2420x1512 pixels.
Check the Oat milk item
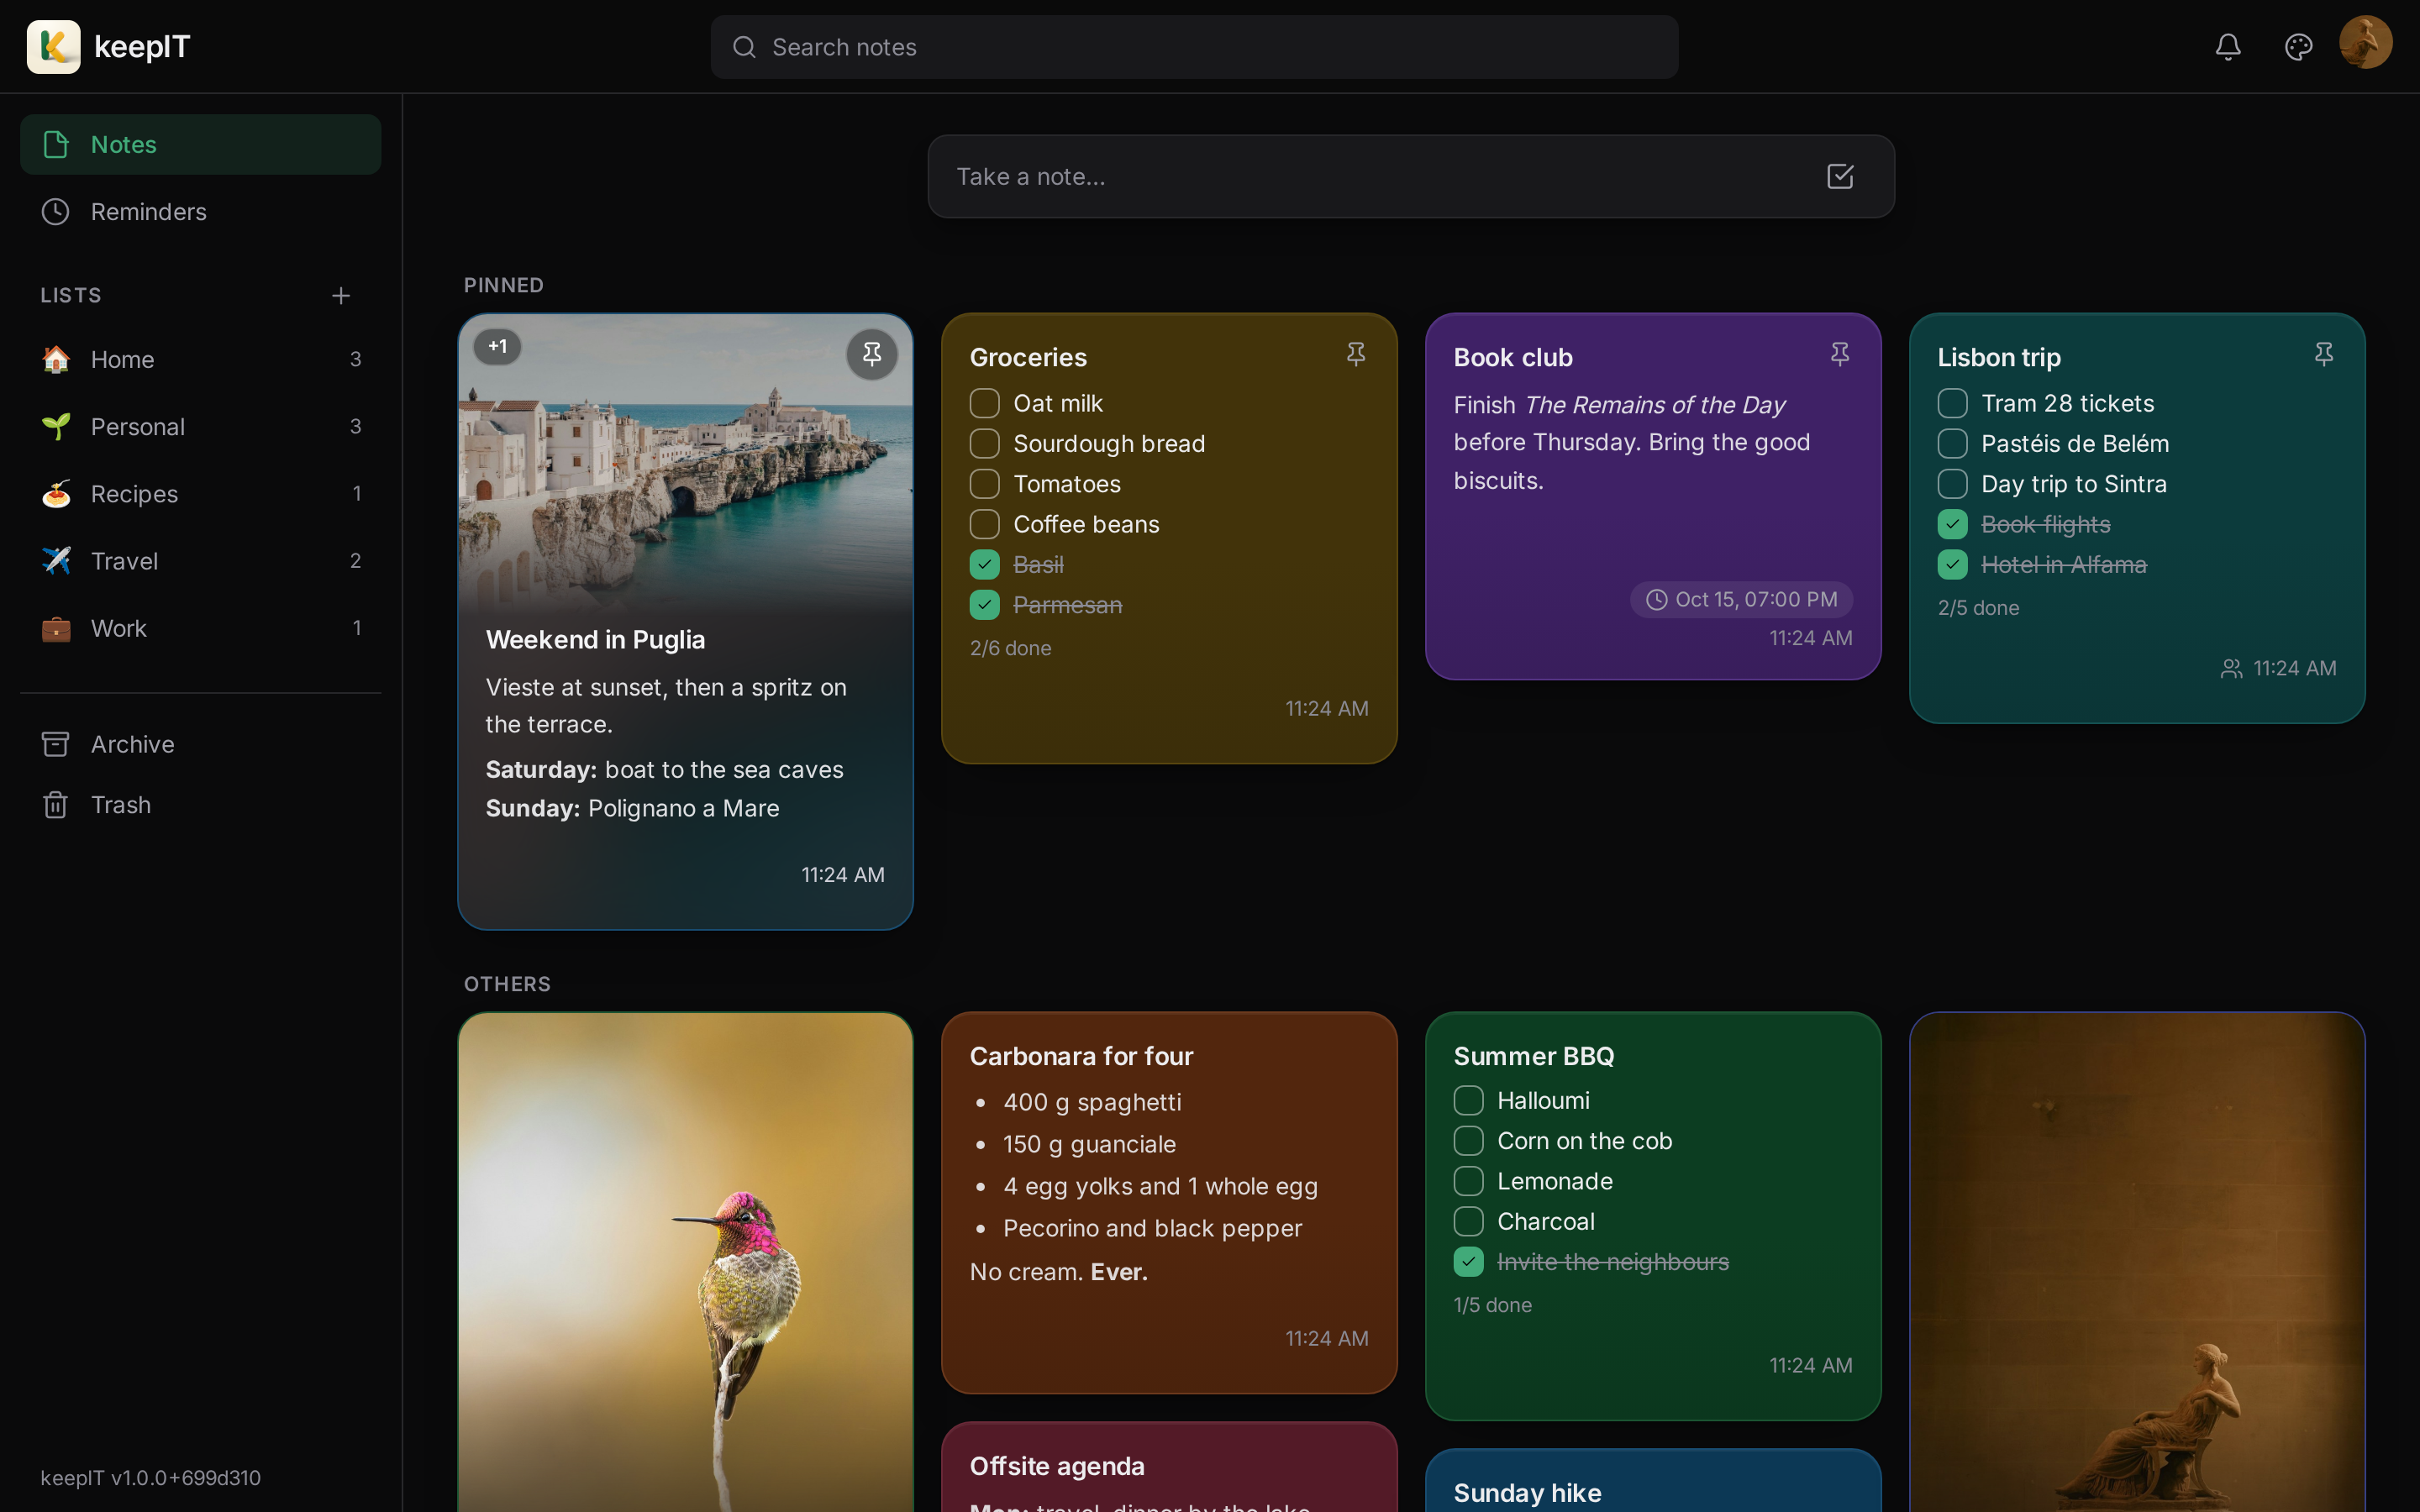984,404
